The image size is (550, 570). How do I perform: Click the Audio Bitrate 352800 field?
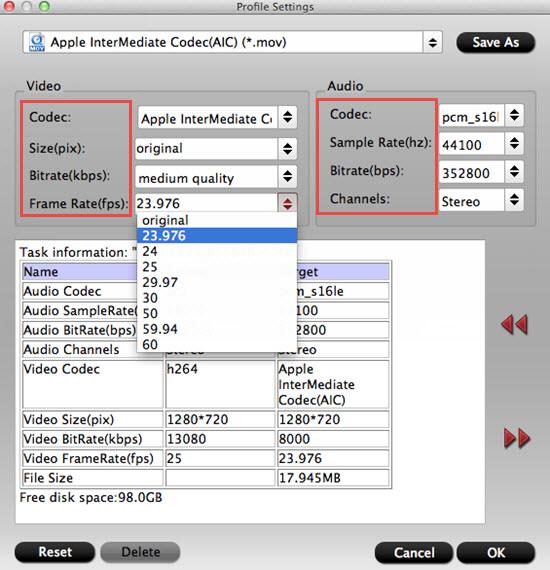pos(471,172)
